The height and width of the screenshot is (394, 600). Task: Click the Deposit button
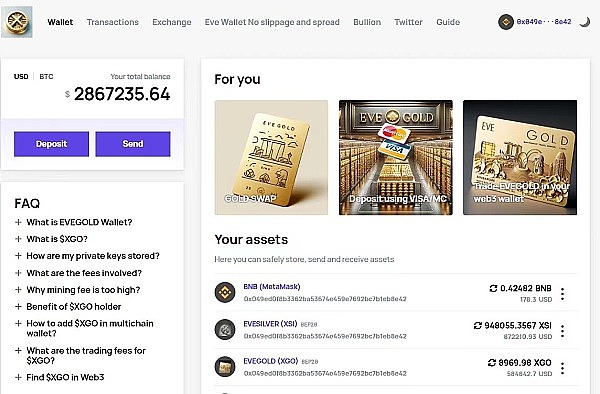(51, 144)
